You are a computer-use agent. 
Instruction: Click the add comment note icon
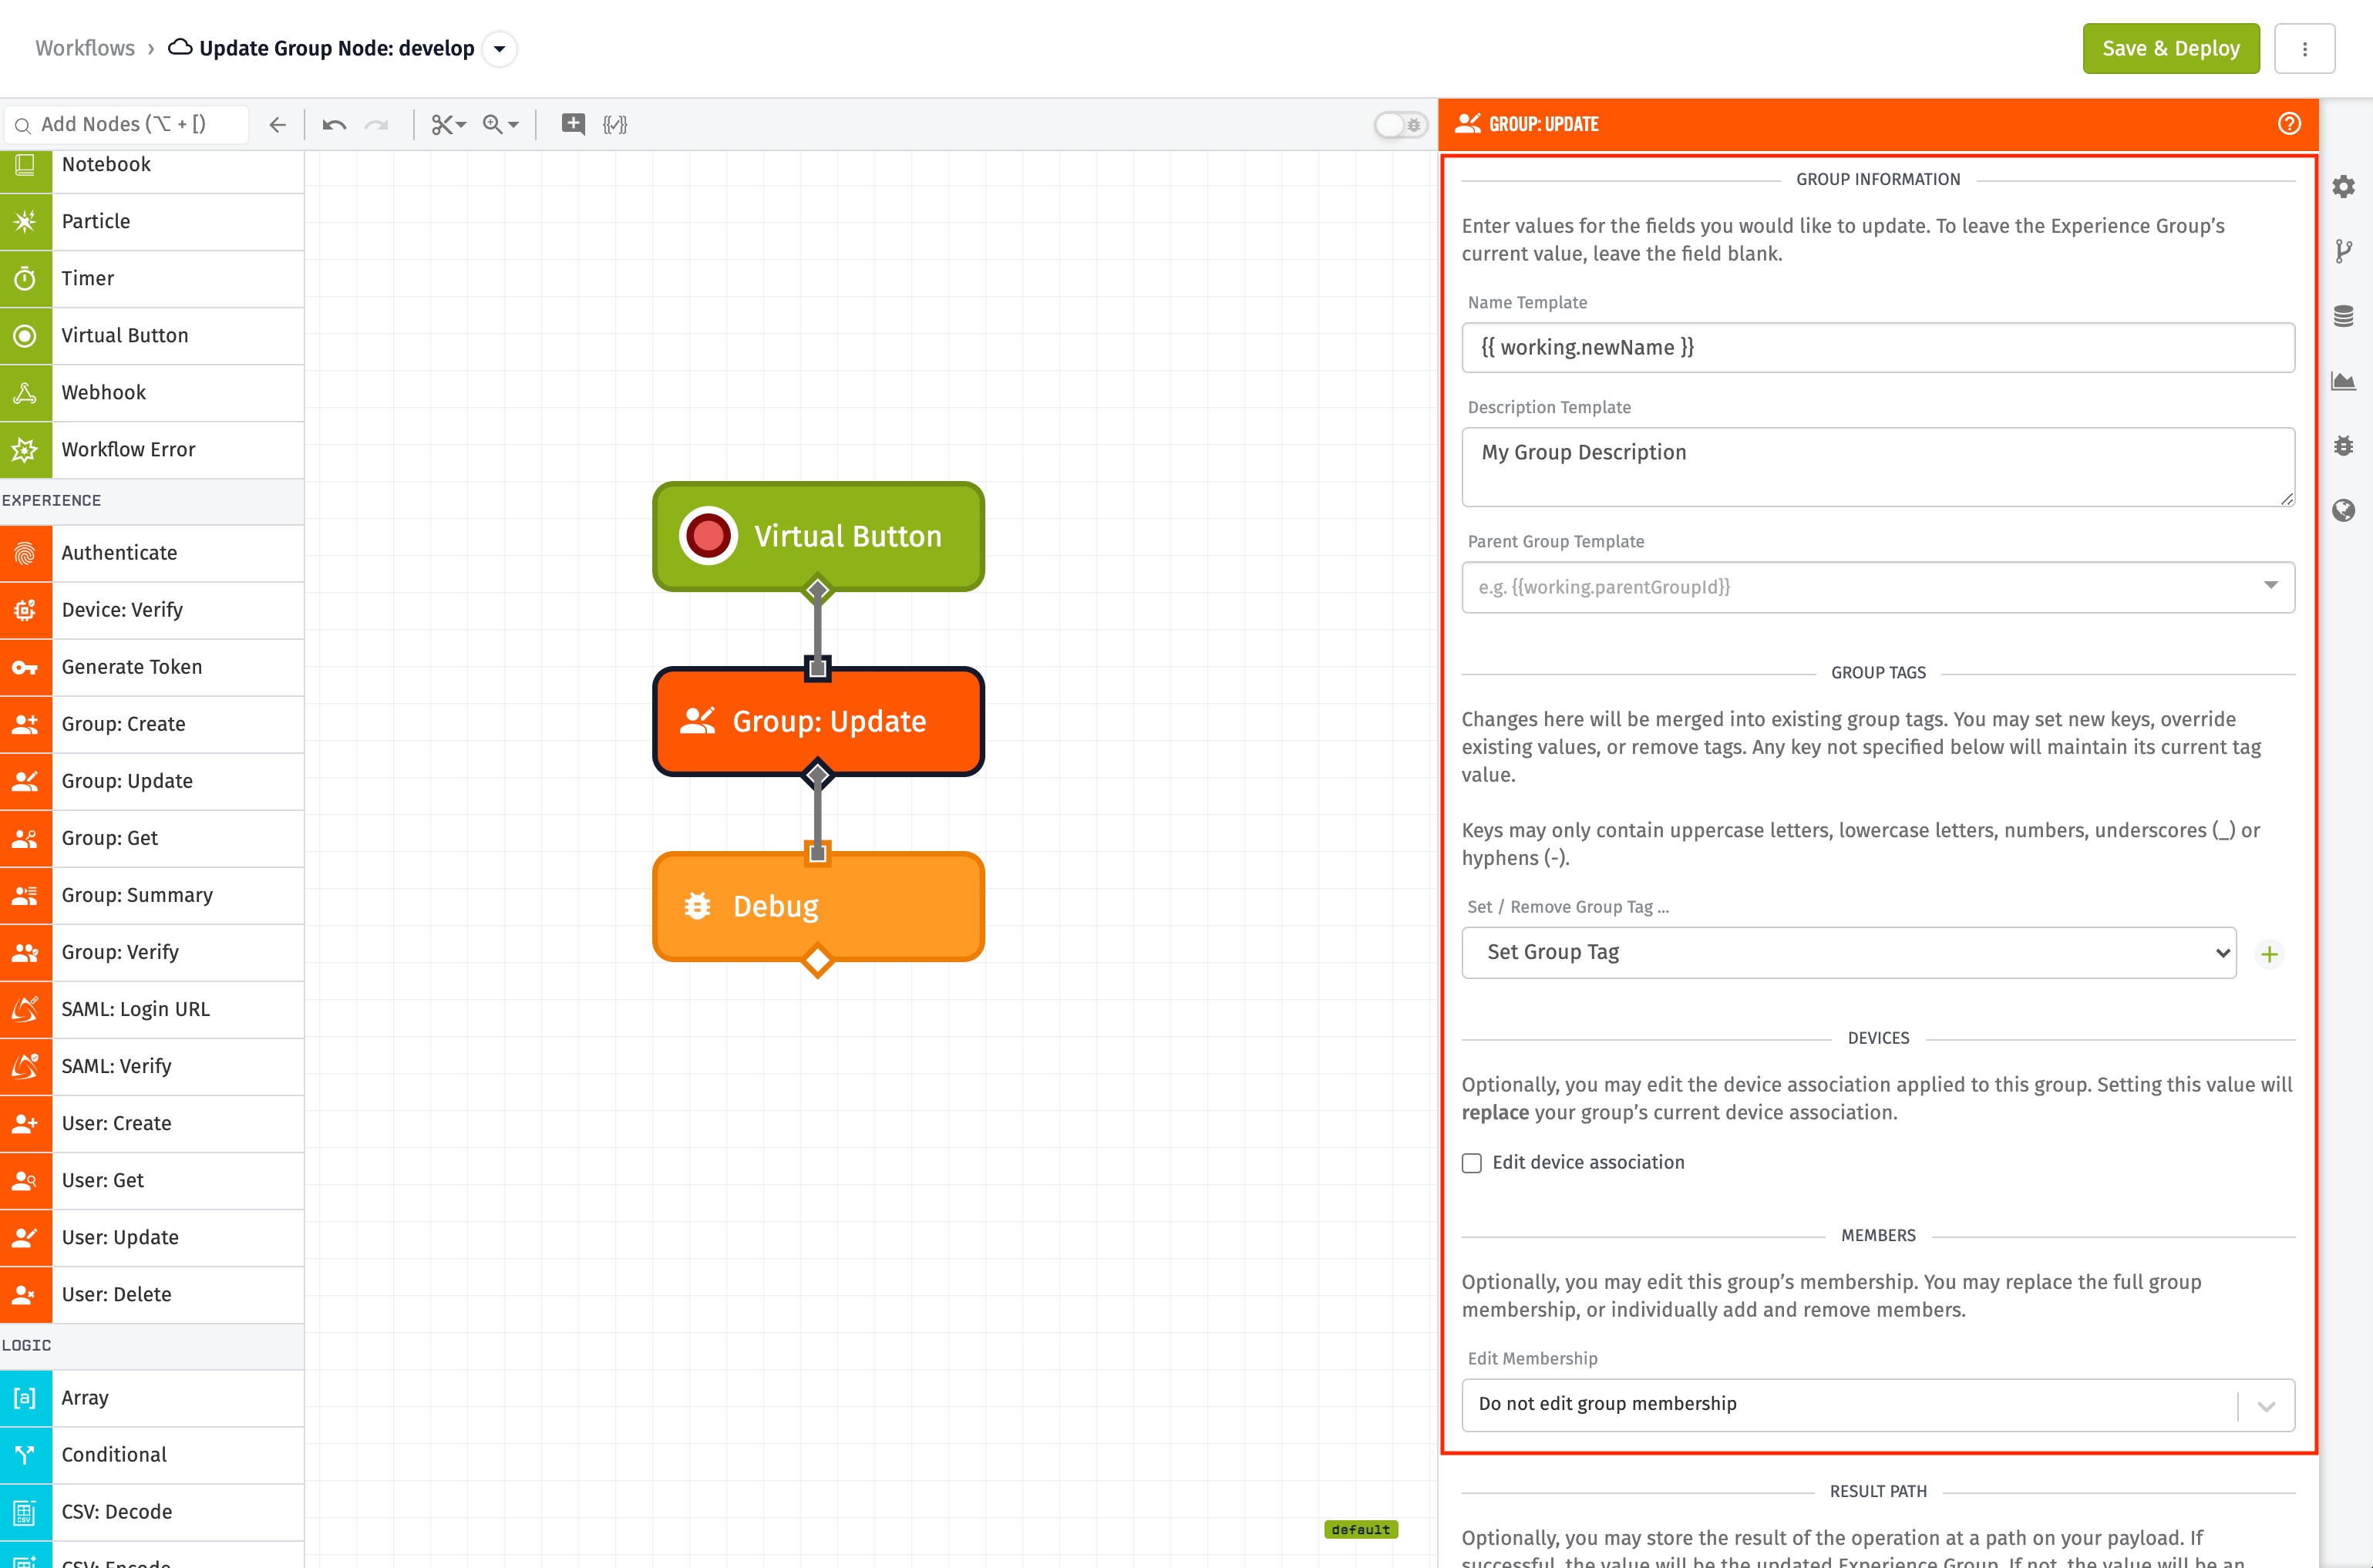pos(573,124)
